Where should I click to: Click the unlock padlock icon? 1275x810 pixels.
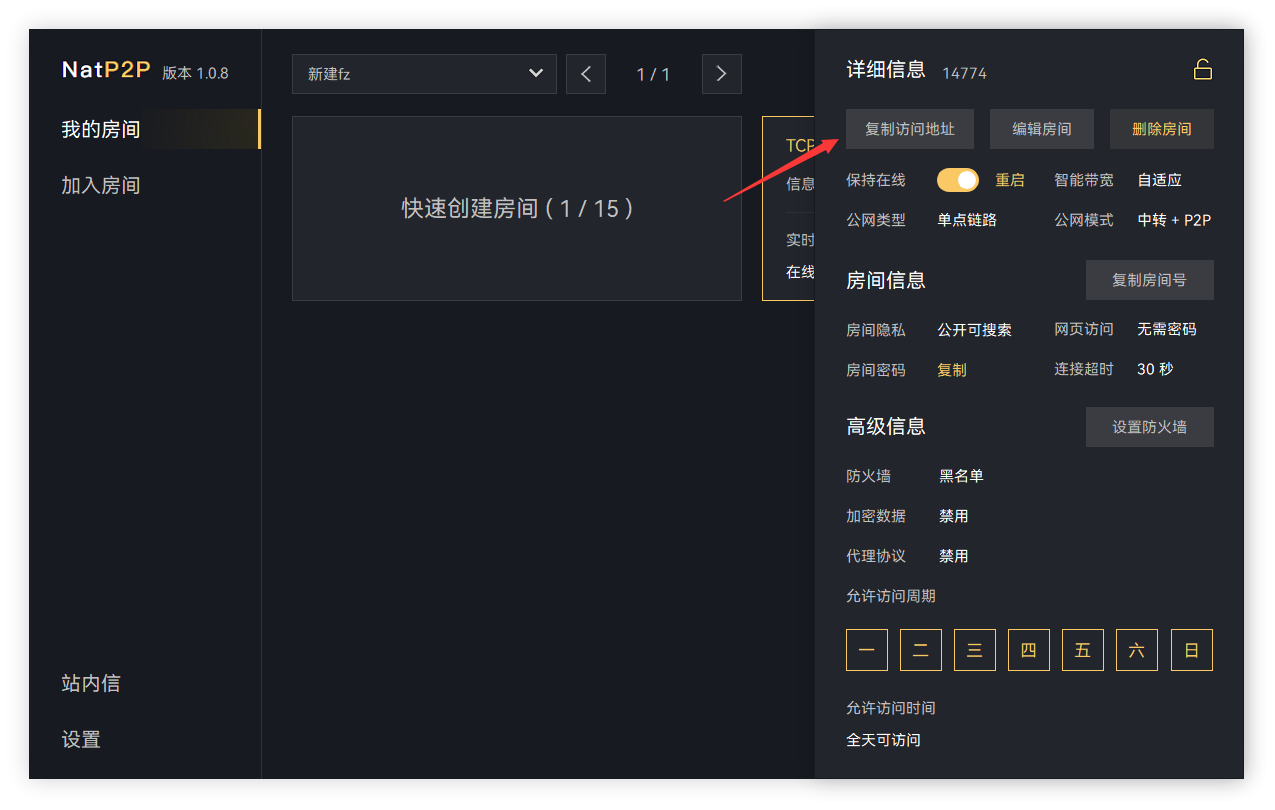point(1202,70)
